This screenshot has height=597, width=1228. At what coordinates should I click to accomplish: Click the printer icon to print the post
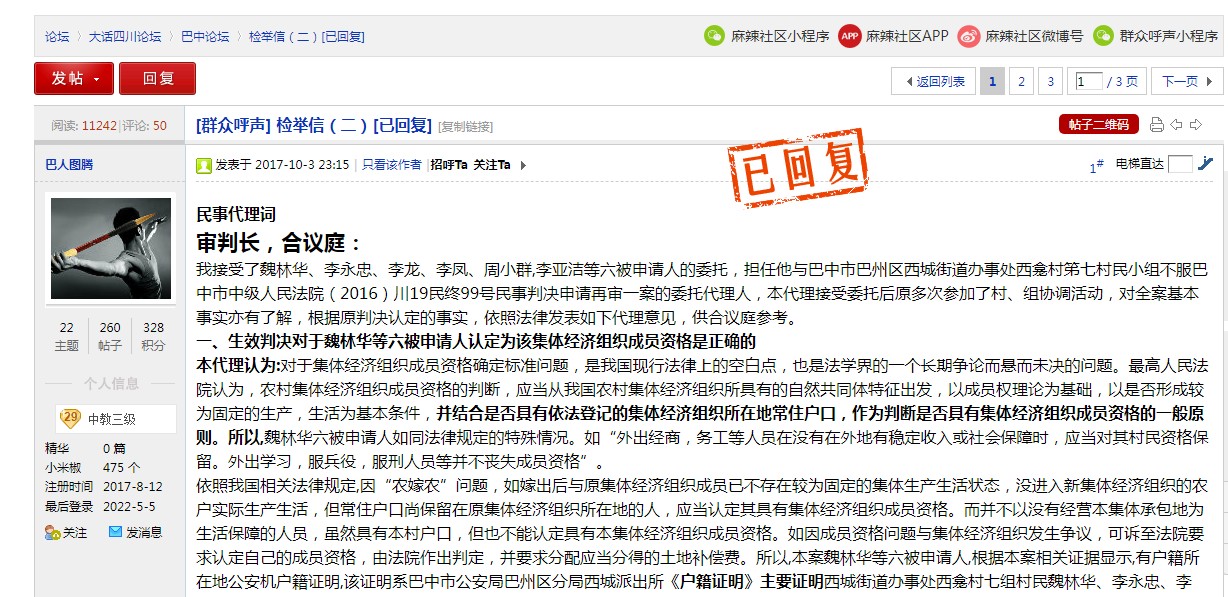pos(1157,125)
